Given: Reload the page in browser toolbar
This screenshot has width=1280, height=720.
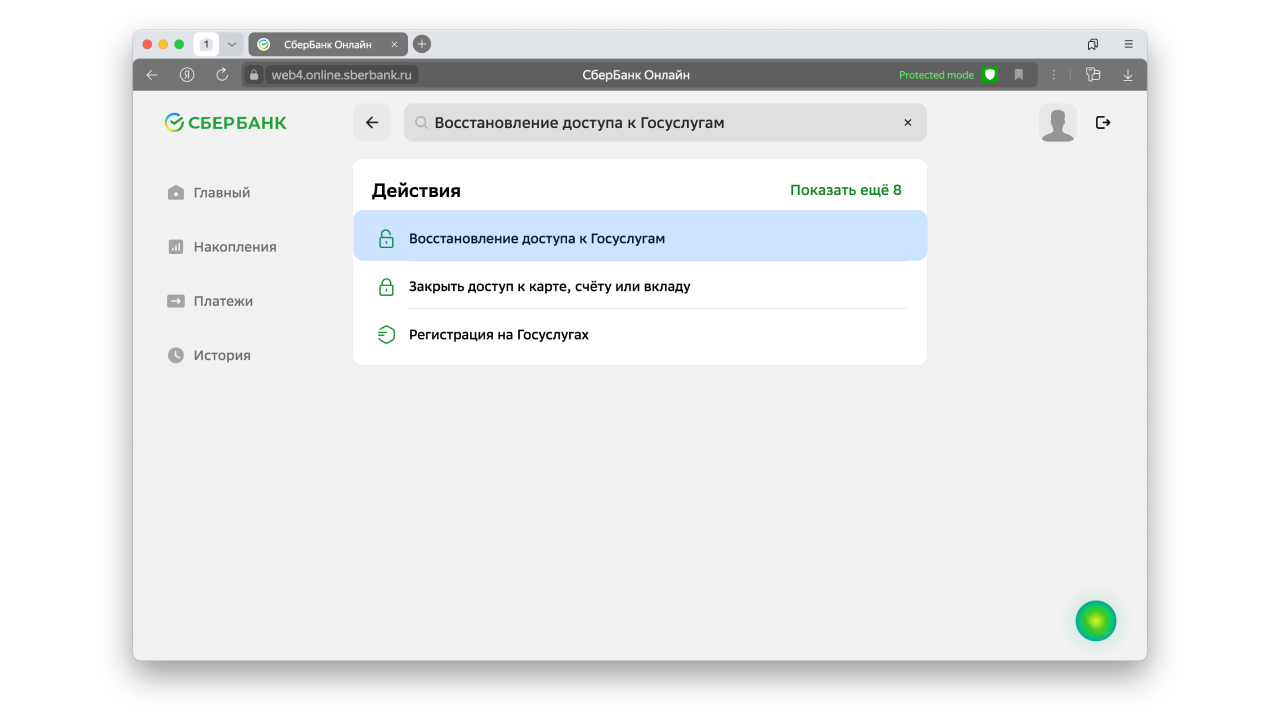Looking at the screenshot, I should coord(222,75).
